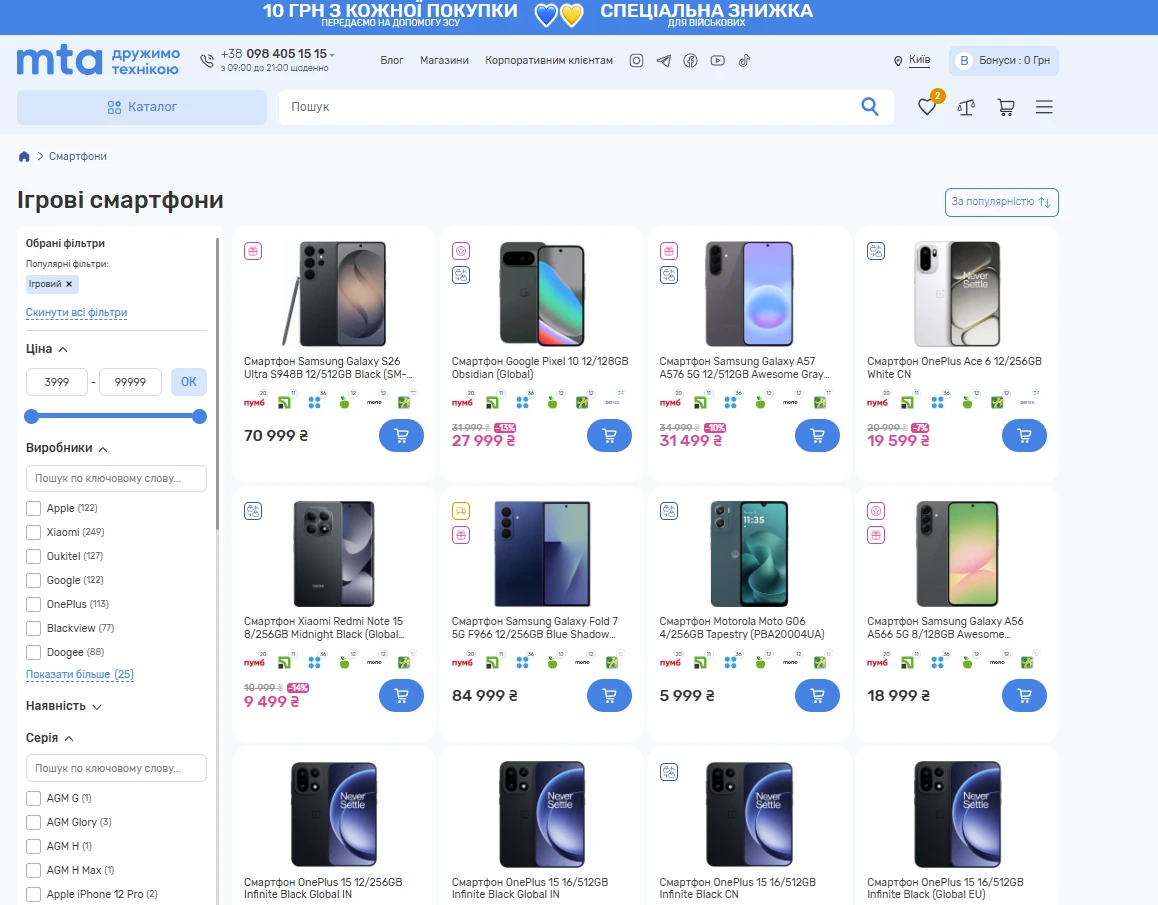
Task: Check the Google manufacturer filter
Action: point(33,581)
